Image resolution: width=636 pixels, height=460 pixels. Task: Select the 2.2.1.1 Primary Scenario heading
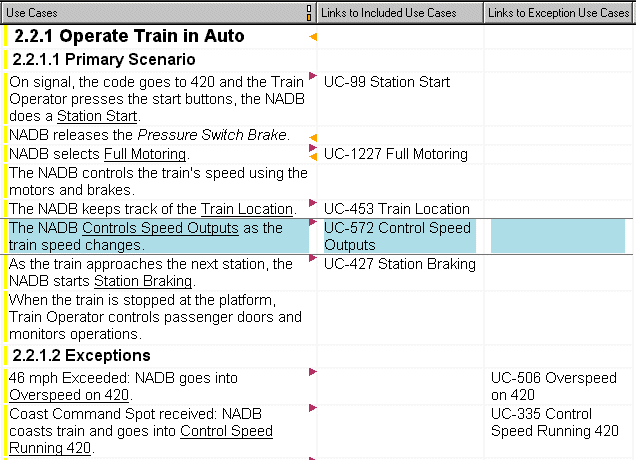coord(104,60)
